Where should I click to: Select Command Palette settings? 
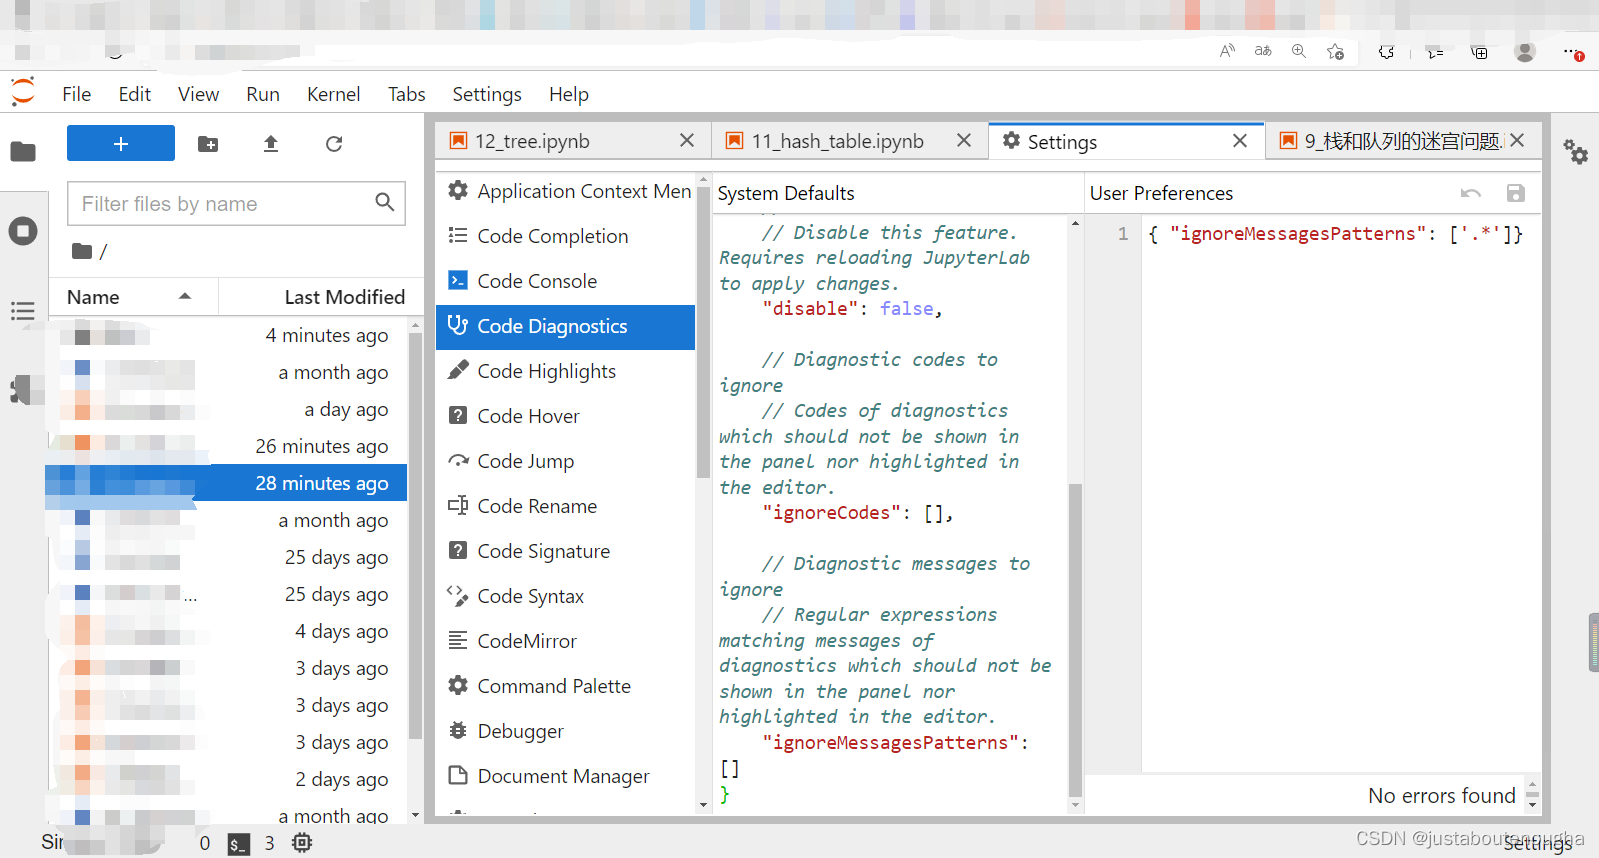pyautogui.click(x=565, y=686)
